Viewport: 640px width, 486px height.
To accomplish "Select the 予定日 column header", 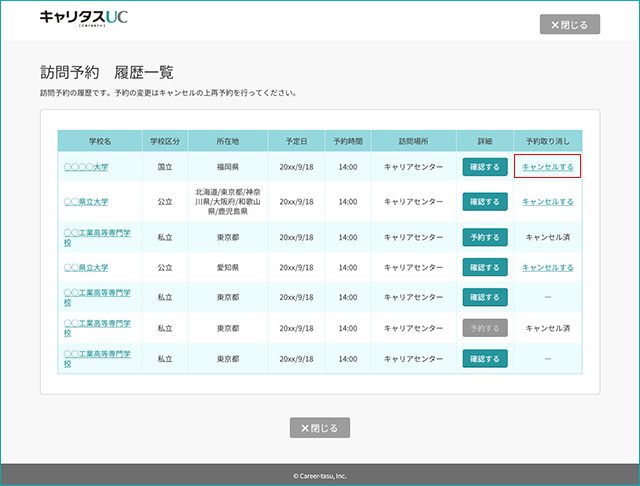I will coord(296,141).
